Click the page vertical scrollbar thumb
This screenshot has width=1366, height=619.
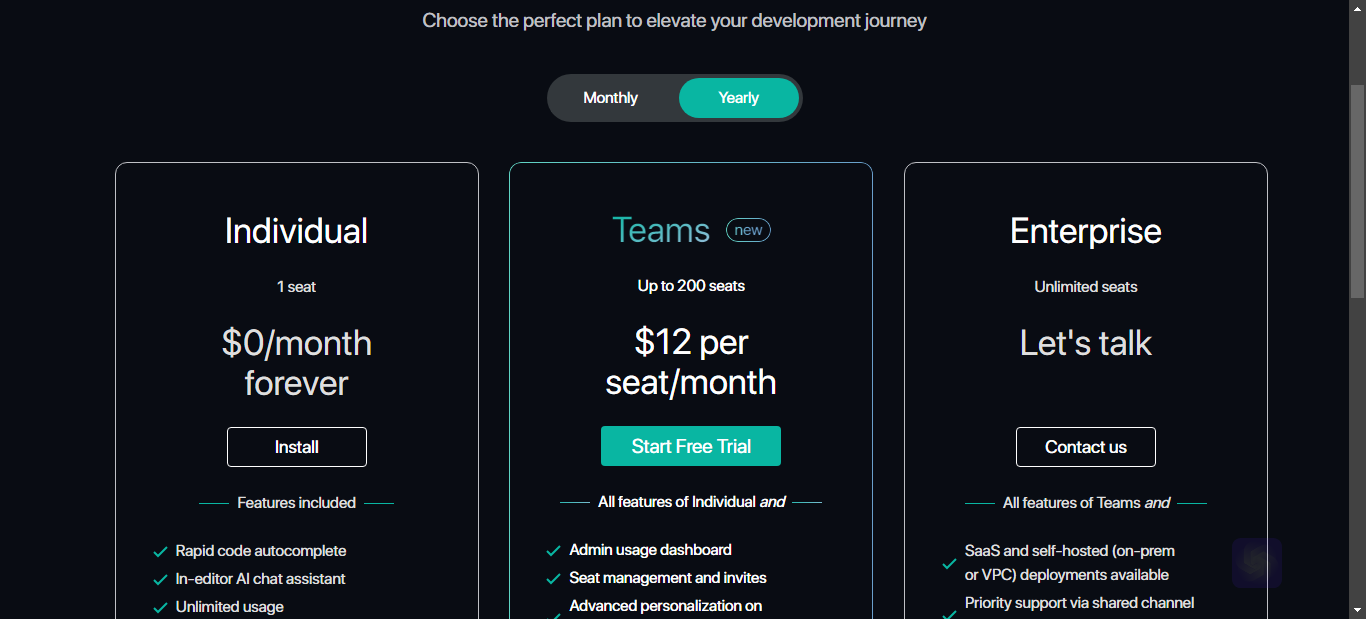point(1357,188)
